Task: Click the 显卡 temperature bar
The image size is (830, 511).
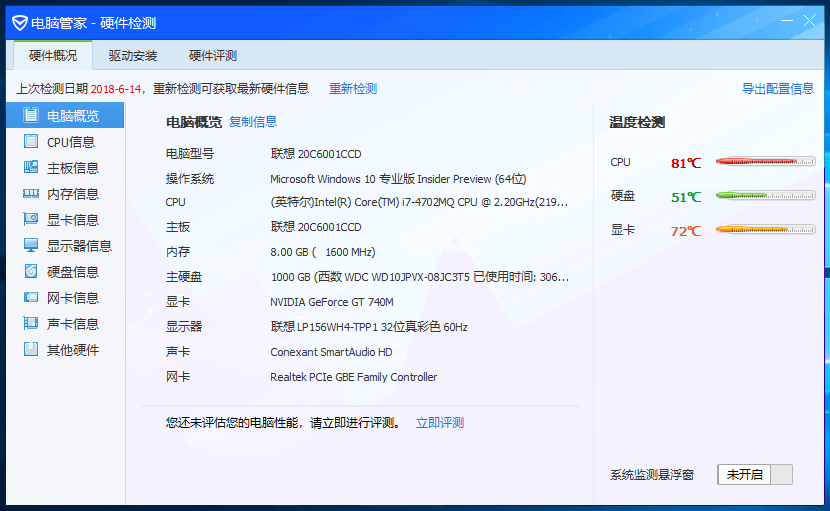Action: (x=765, y=229)
